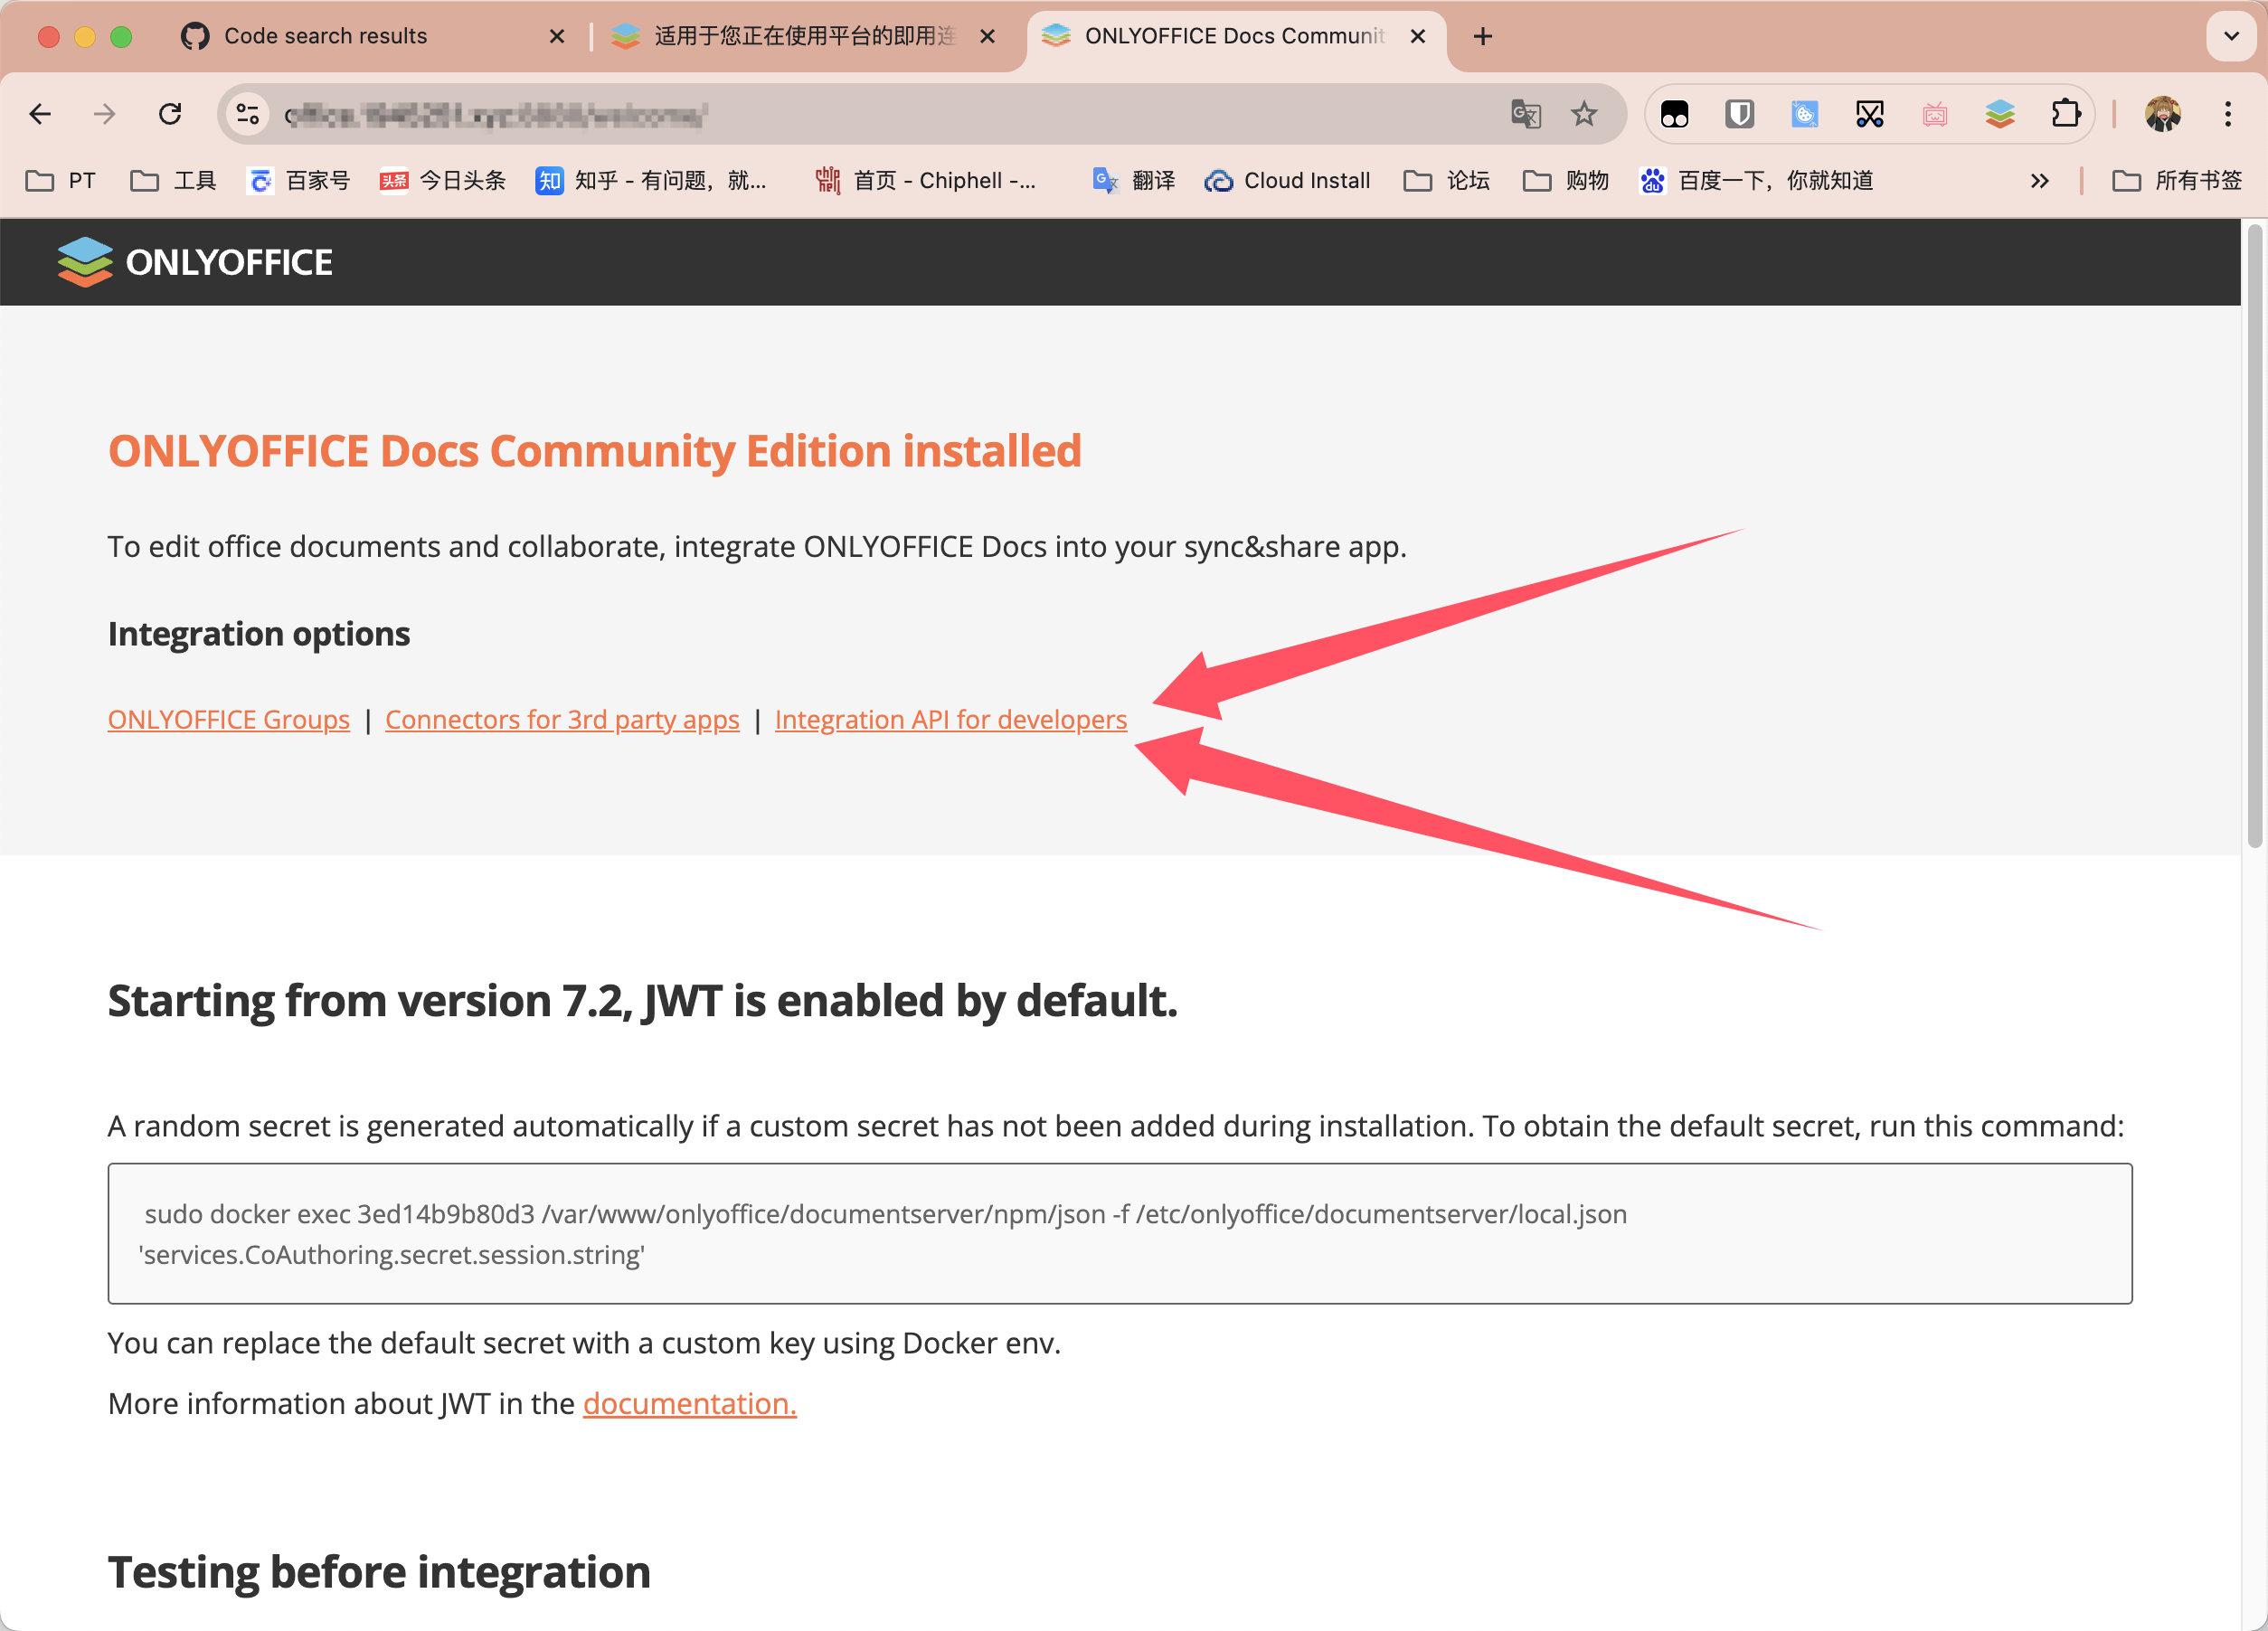The width and height of the screenshot is (2268, 1631).
Task: Open the ONLYOFFICE layered extension icon
Action: [2000, 115]
